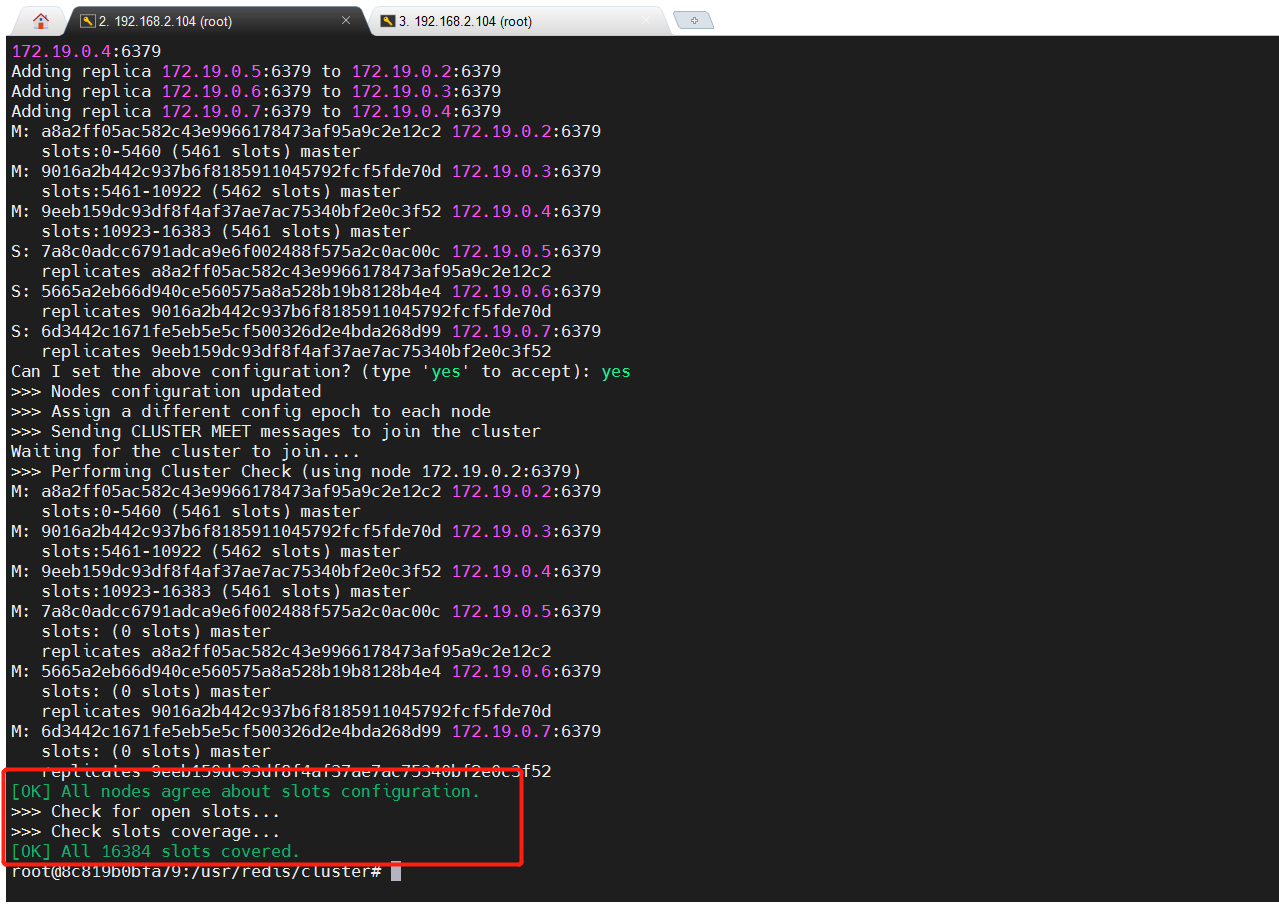This screenshot has width=1279, height=907.
Task: Click the 'S: 5665a2eb66d940ce560575a8a528b19b8128b4e4' line
Action: (306, 292)
